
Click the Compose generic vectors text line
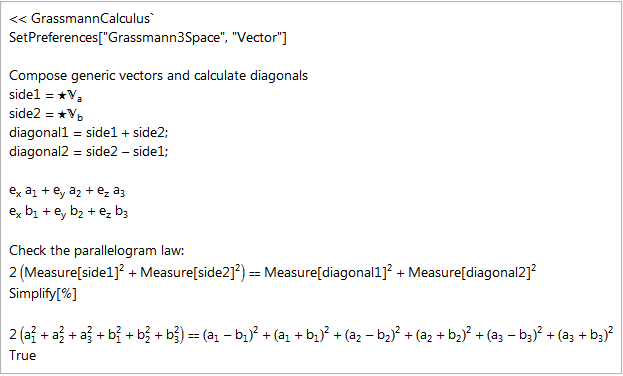pyautogui.click(x=158, y=75)
